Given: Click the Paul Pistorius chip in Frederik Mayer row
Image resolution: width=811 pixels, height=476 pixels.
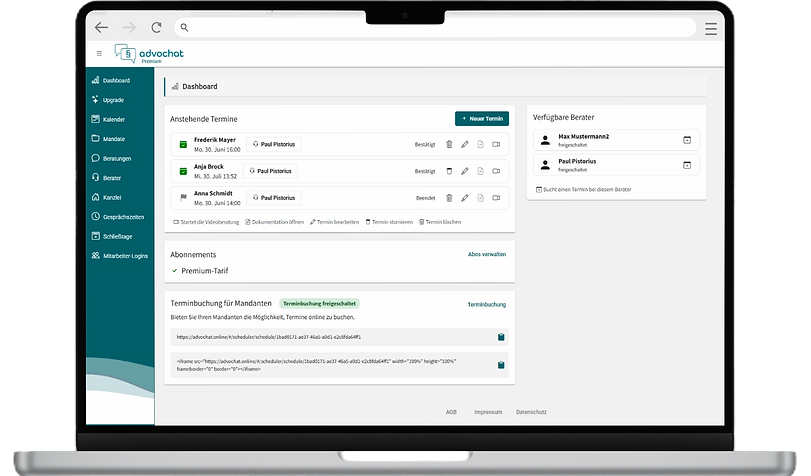Looking at the screenshot, I should tap(274, 144).
